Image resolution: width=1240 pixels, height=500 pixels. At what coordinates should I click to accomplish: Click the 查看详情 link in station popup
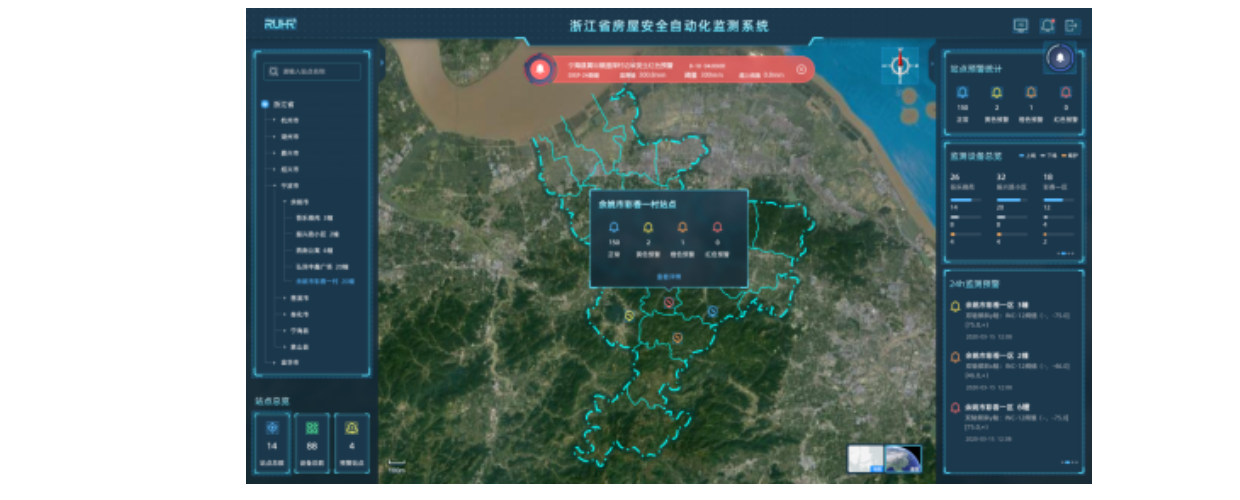click(668, 276)
